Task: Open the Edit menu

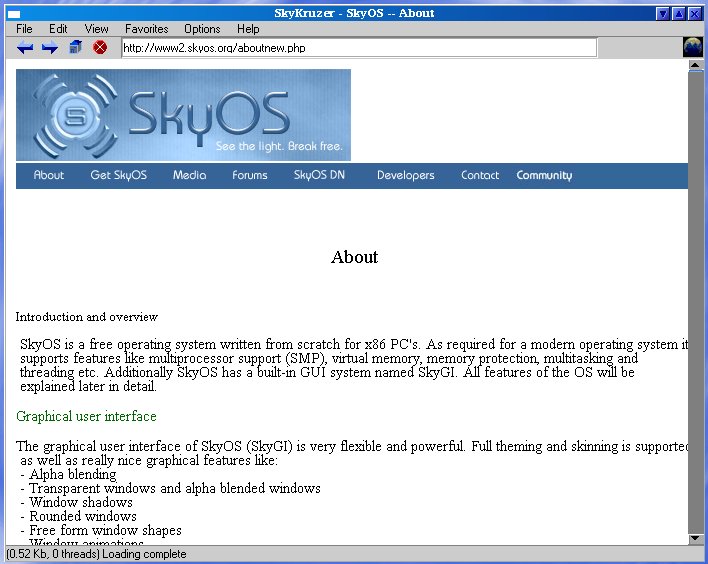Action: 58,29
